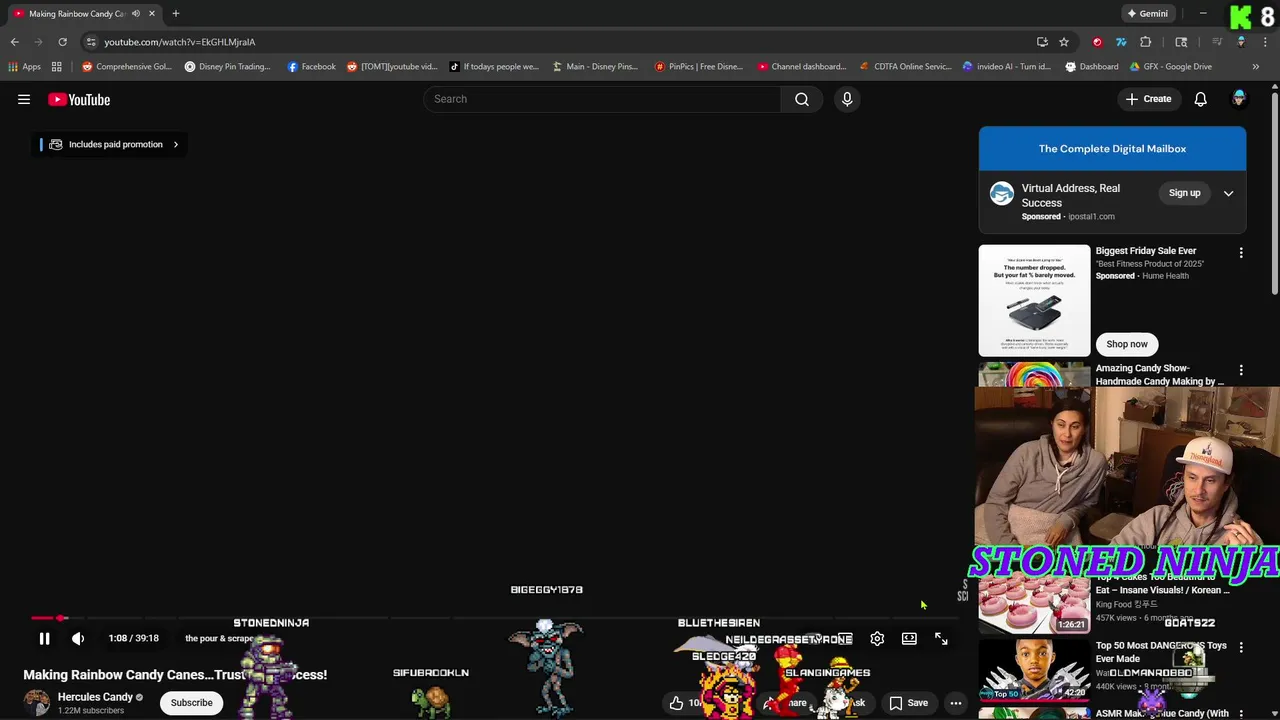Save the video to a playlist
The height and width of the screenshot is (720, 1280).
coord(909,703)
